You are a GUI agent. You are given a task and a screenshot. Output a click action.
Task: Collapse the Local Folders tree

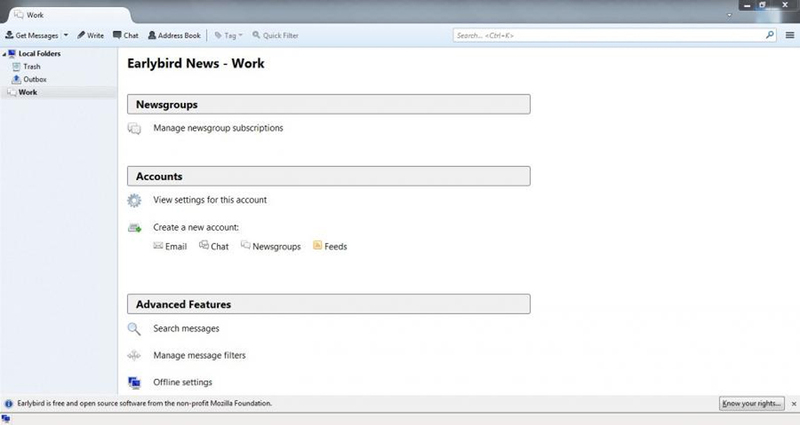[4, 54]
